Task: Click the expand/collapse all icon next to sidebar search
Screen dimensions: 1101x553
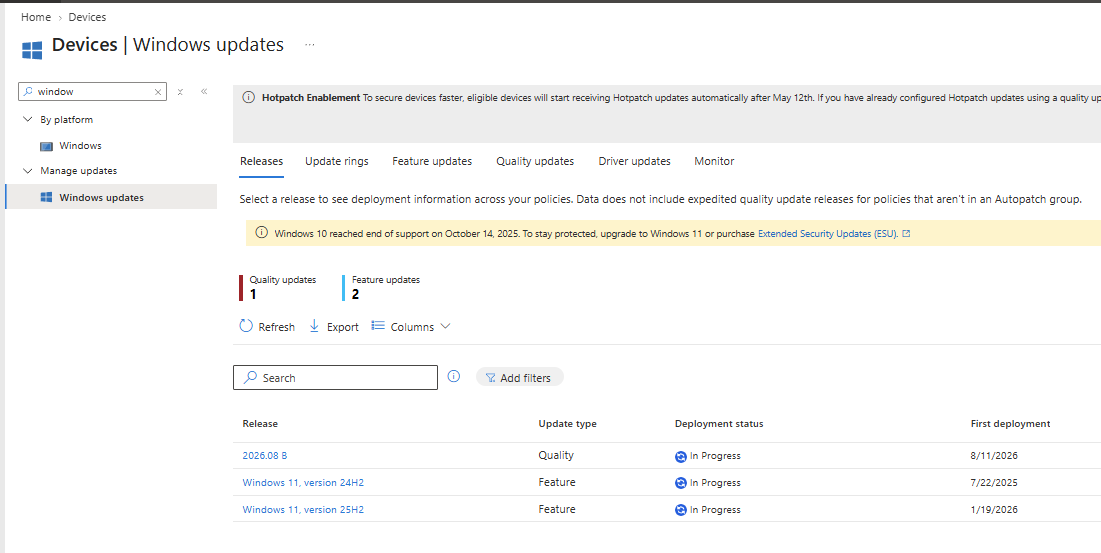Action: click(180, 91)
